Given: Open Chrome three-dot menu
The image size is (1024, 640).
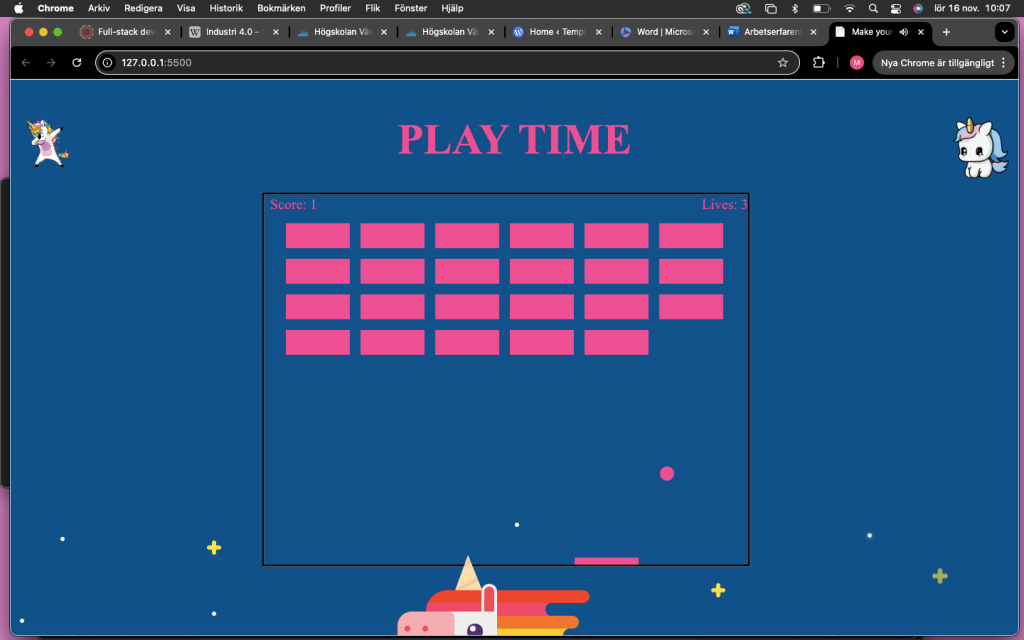Looking at the screenshot, I should [1003, 63].
